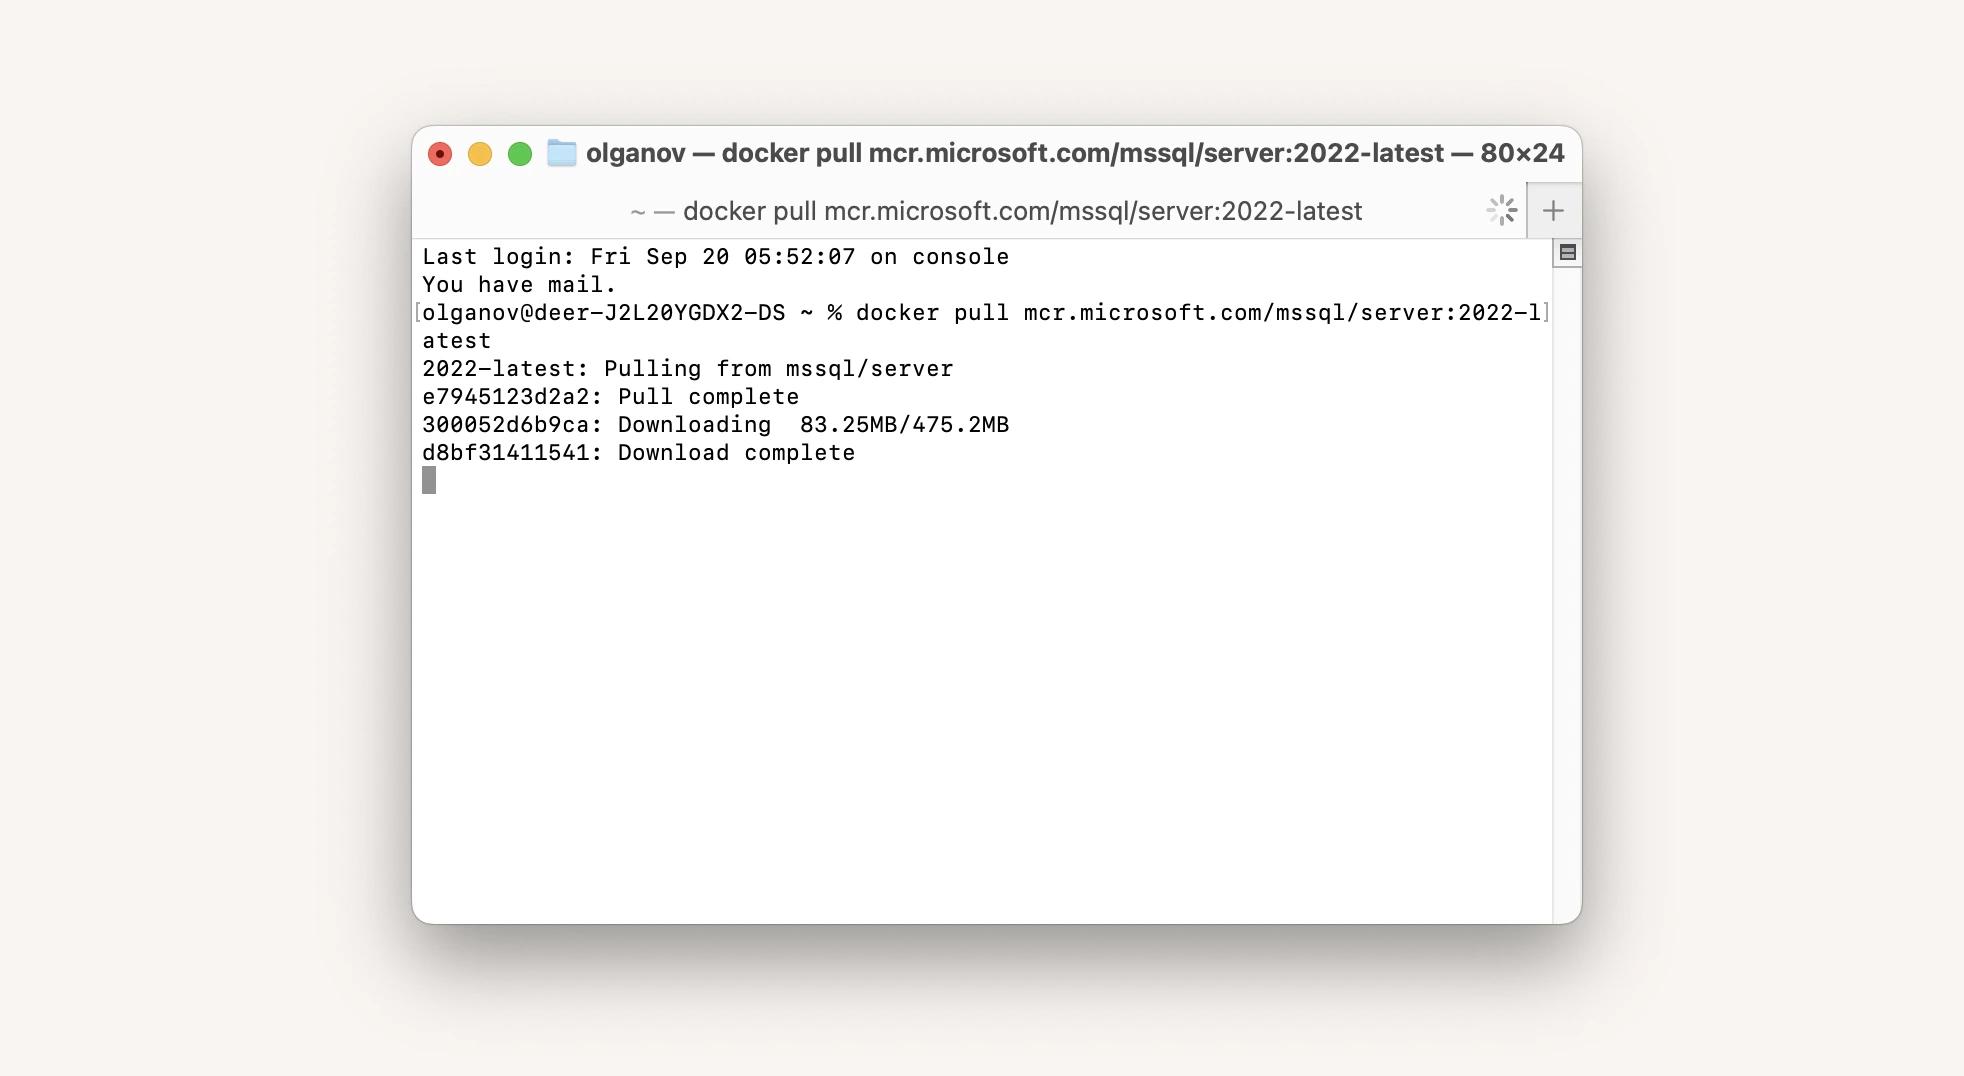Click the blinking block cursor in the terminal

pyautogui.click(x=429, y=481)
